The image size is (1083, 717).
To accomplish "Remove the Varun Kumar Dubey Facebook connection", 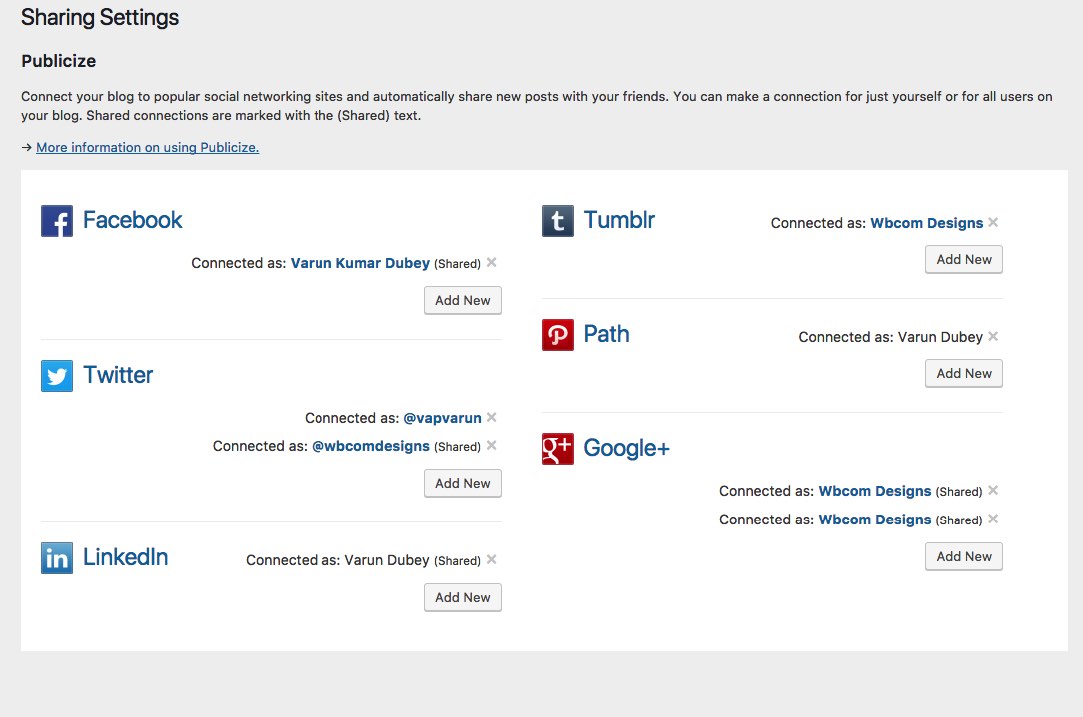I will (492, 262).
